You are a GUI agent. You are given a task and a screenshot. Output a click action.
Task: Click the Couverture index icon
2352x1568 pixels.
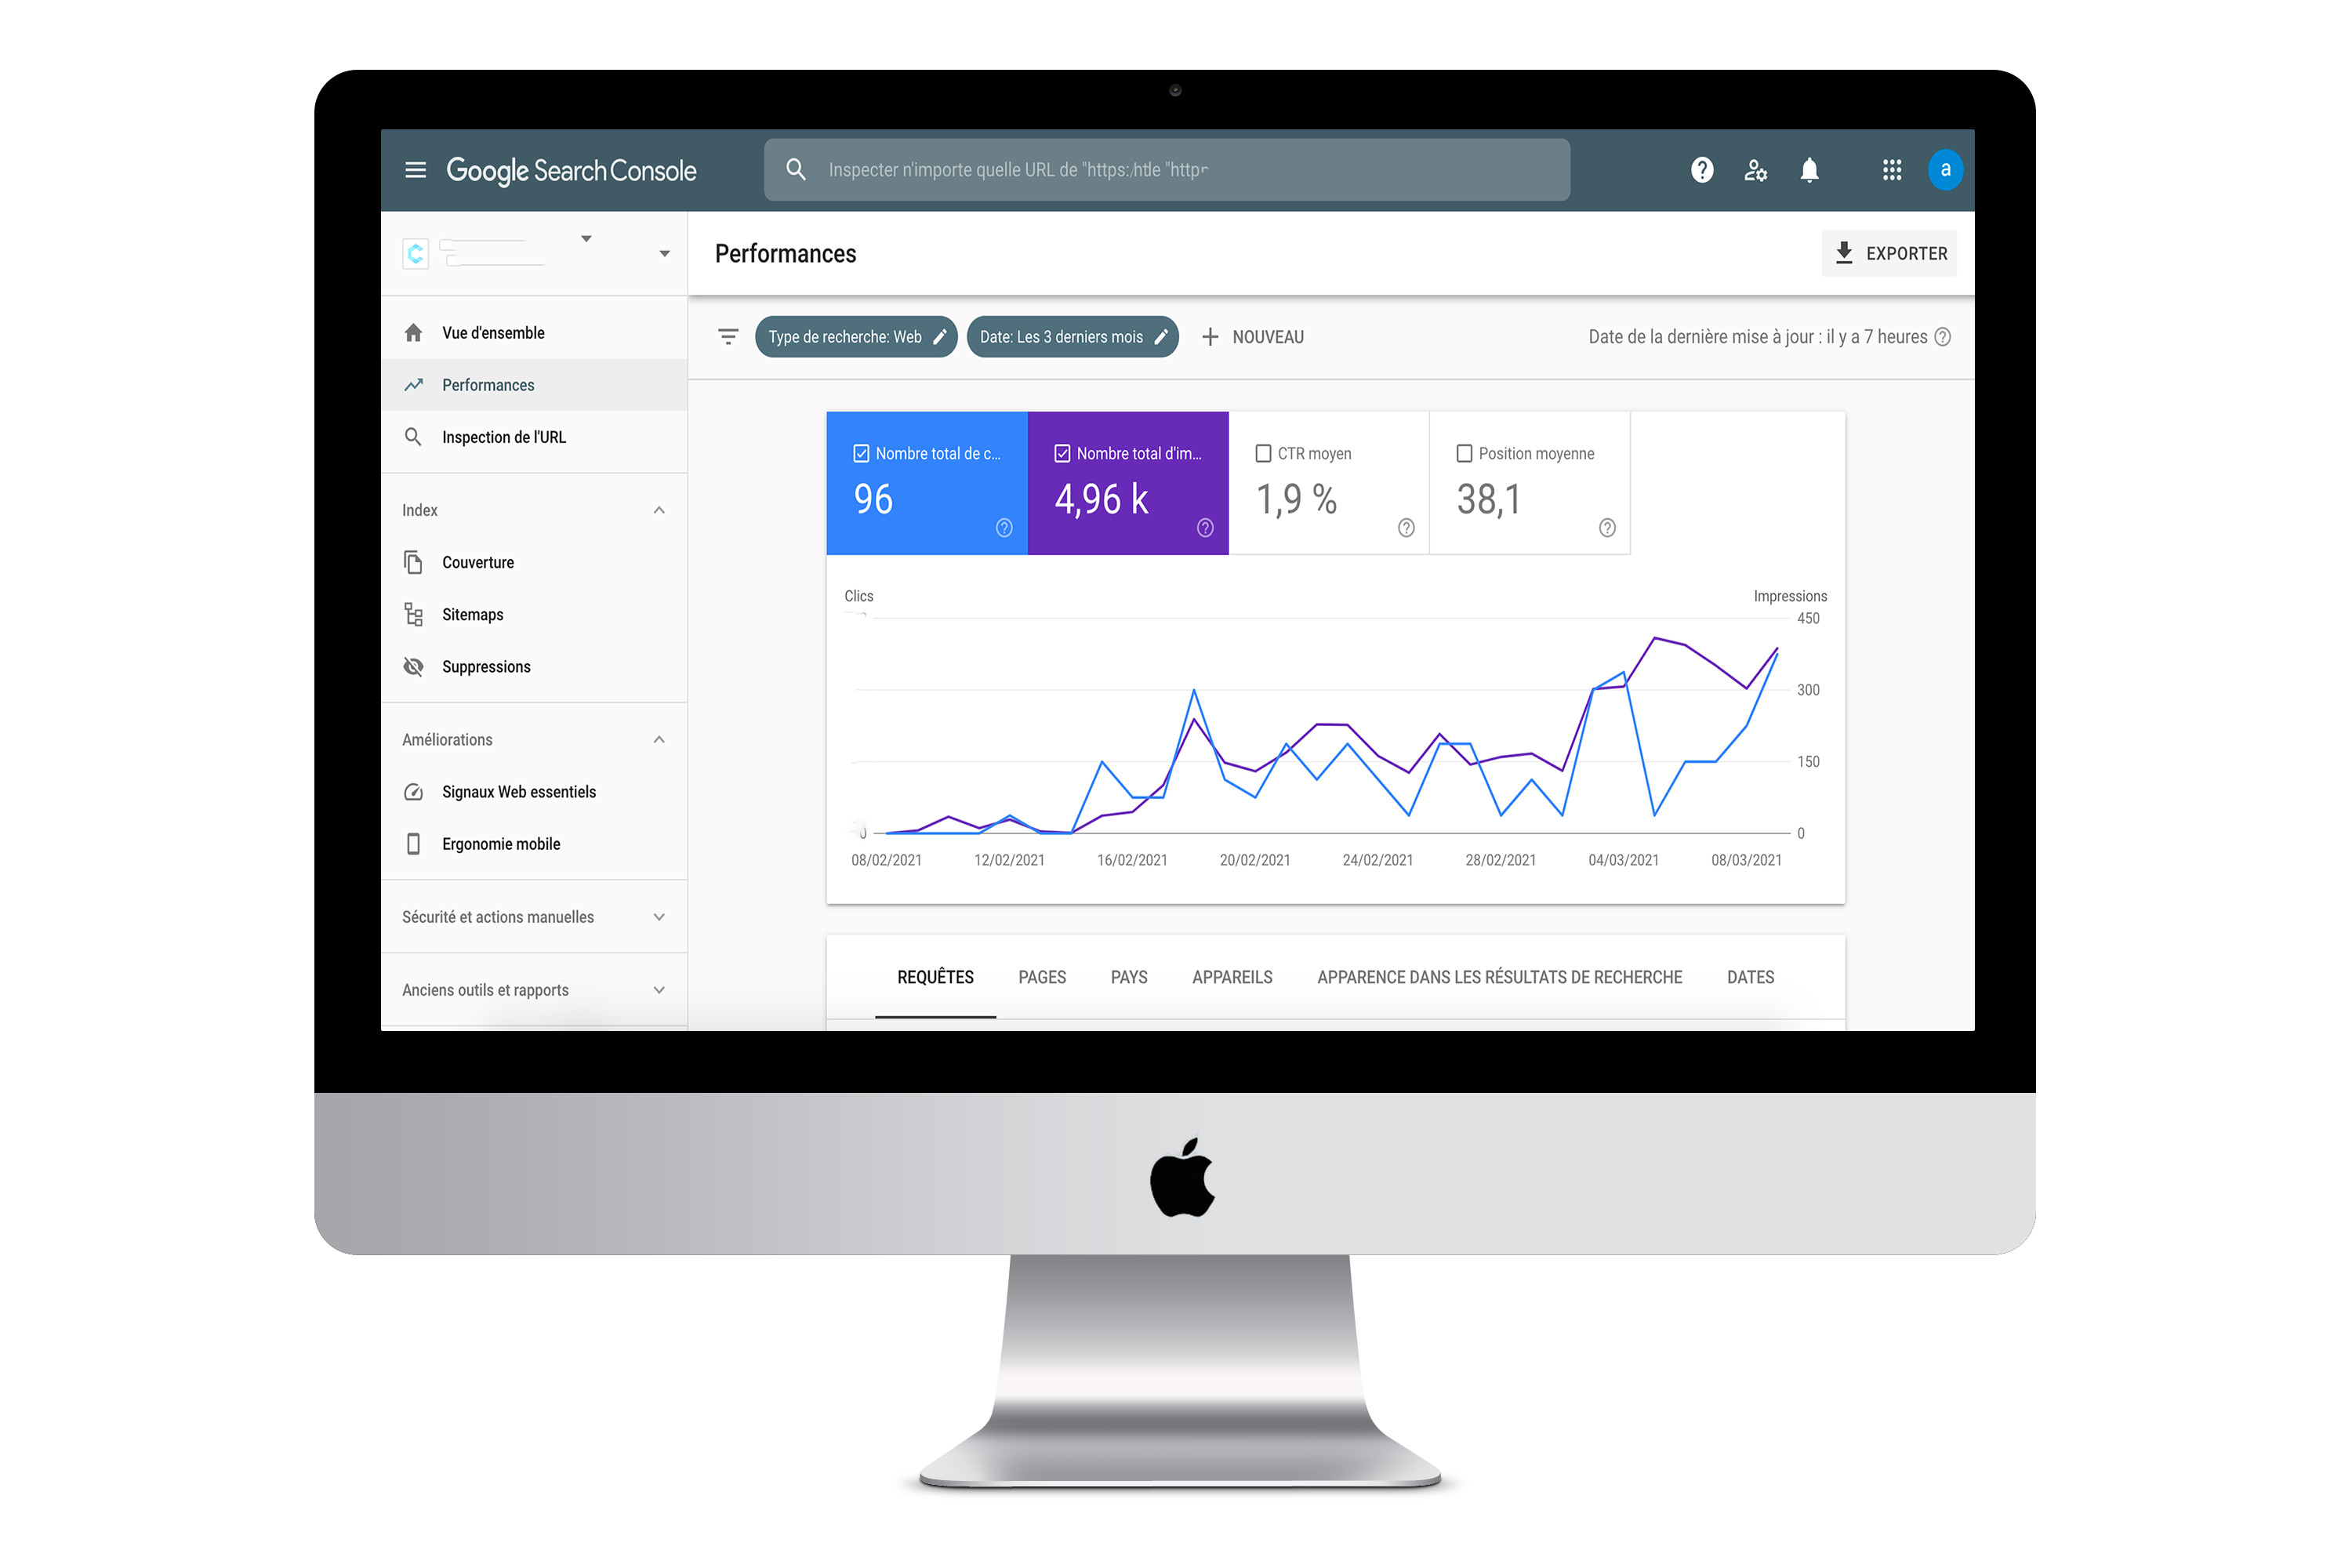point(413,562)
